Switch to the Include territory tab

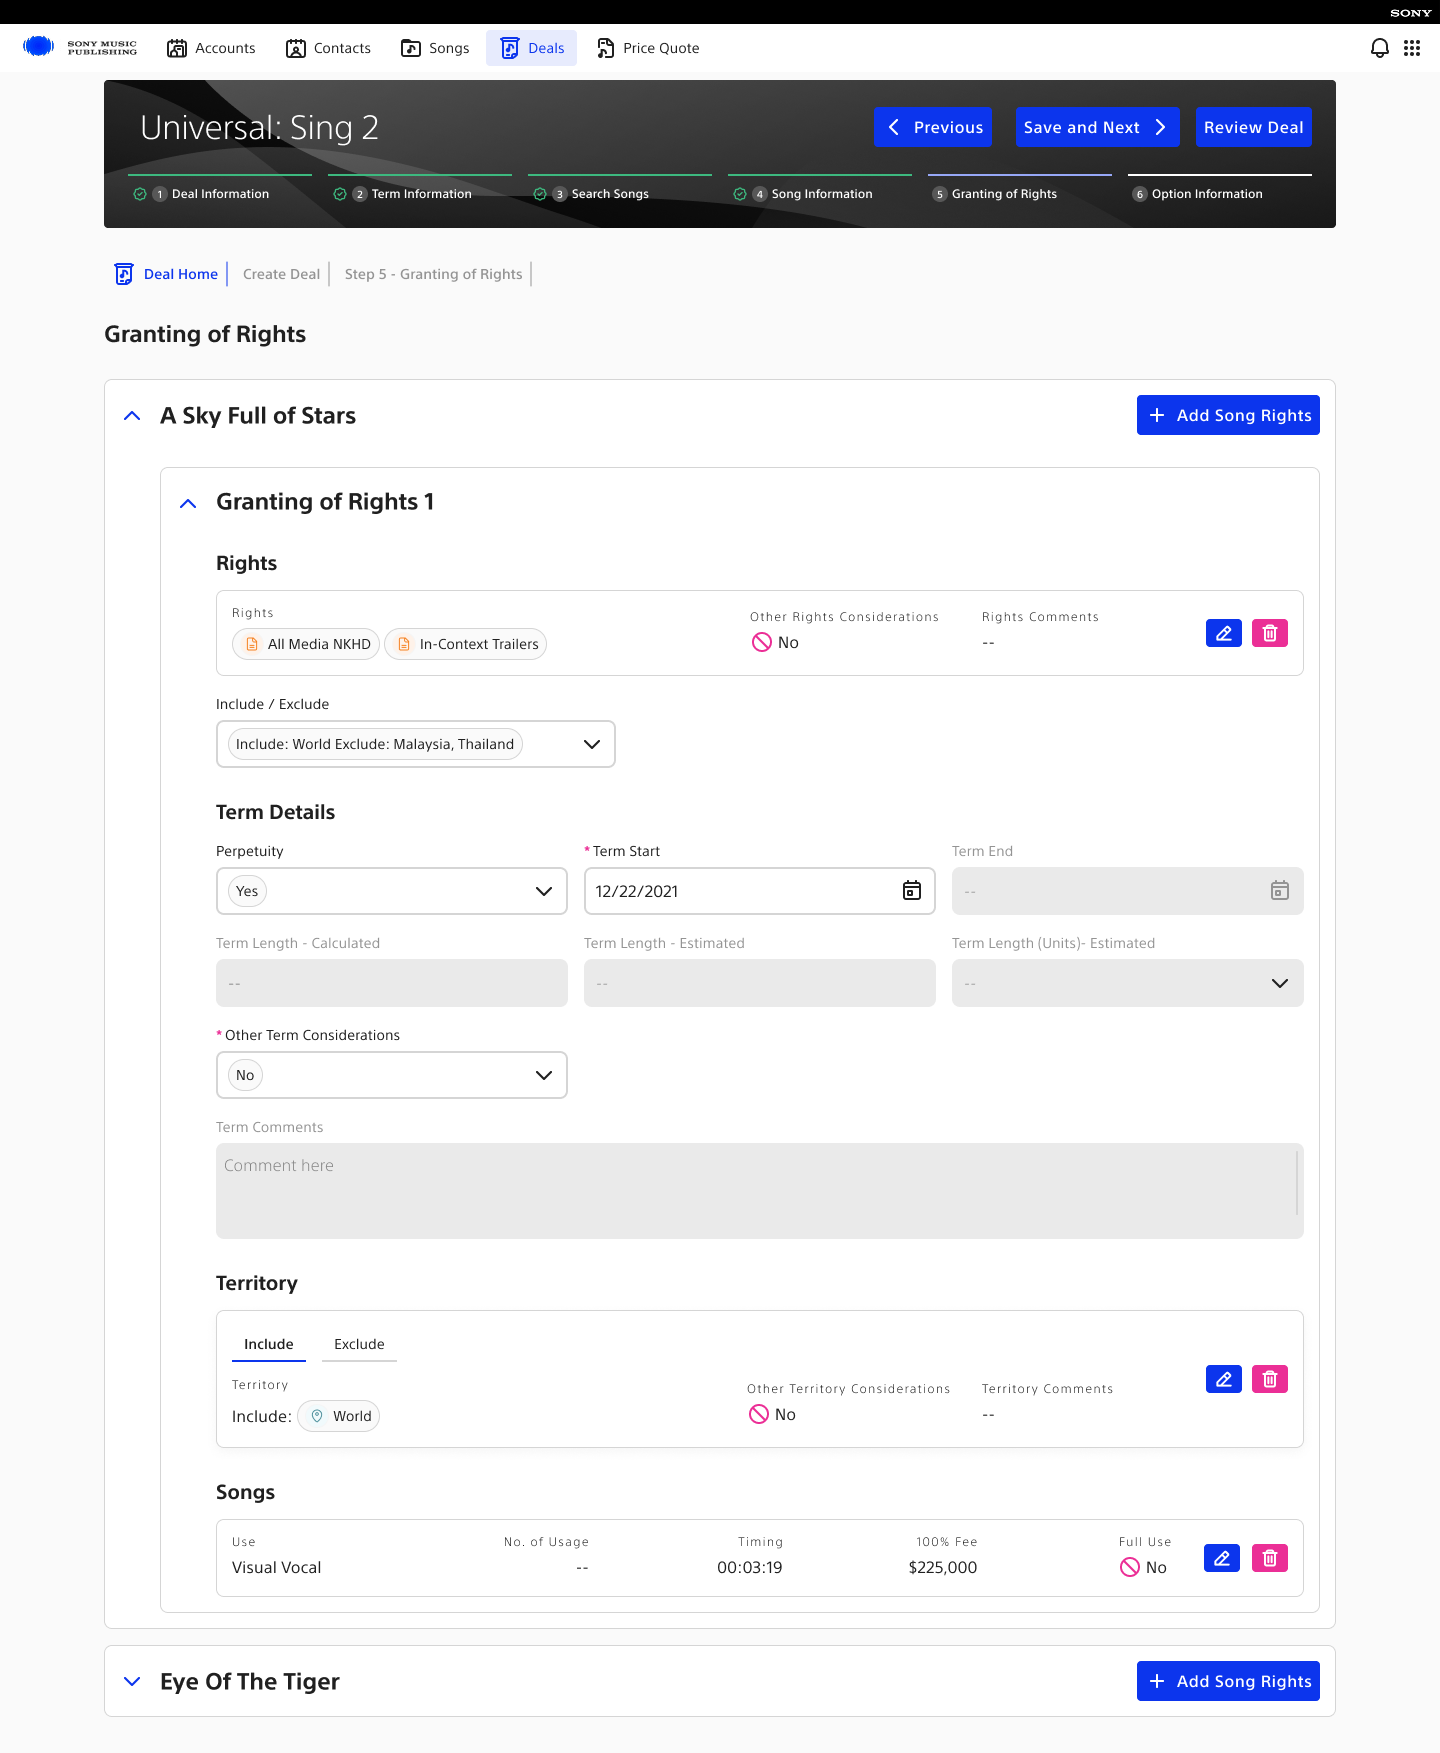(269, 1344)
